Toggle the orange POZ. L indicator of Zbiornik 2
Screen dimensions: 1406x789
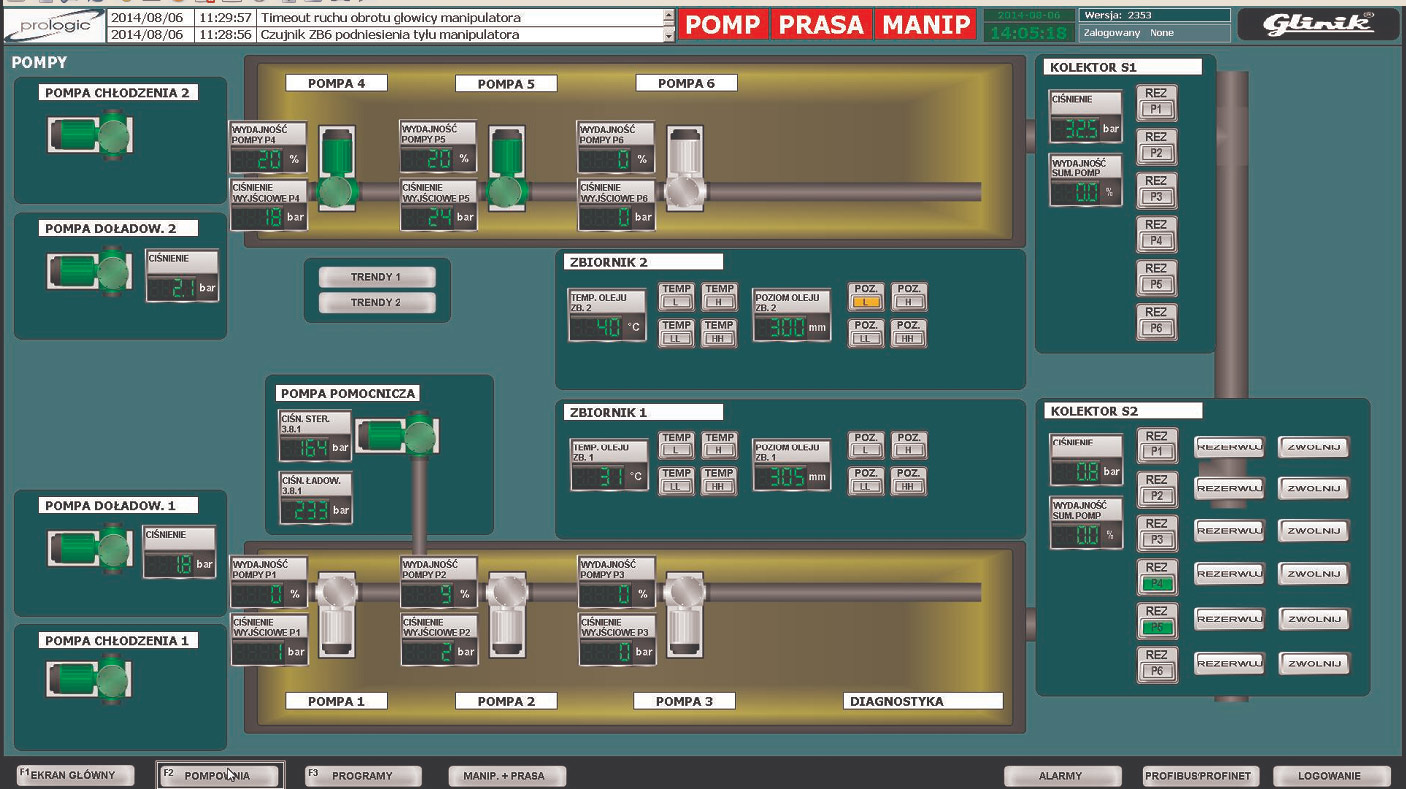pyautogui.click(x=866, y=296)
